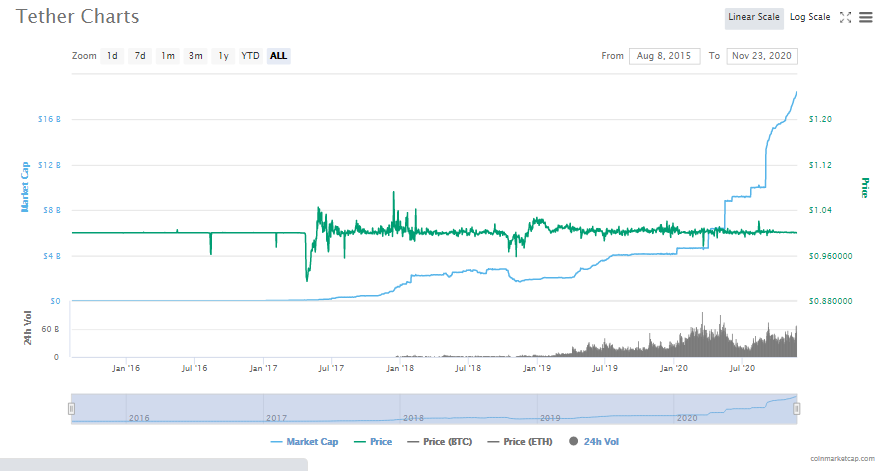Viewport: 893px width, 471px height.
Task: Toggle Price (ETH) series in legend
Action: tap(520, 442)
